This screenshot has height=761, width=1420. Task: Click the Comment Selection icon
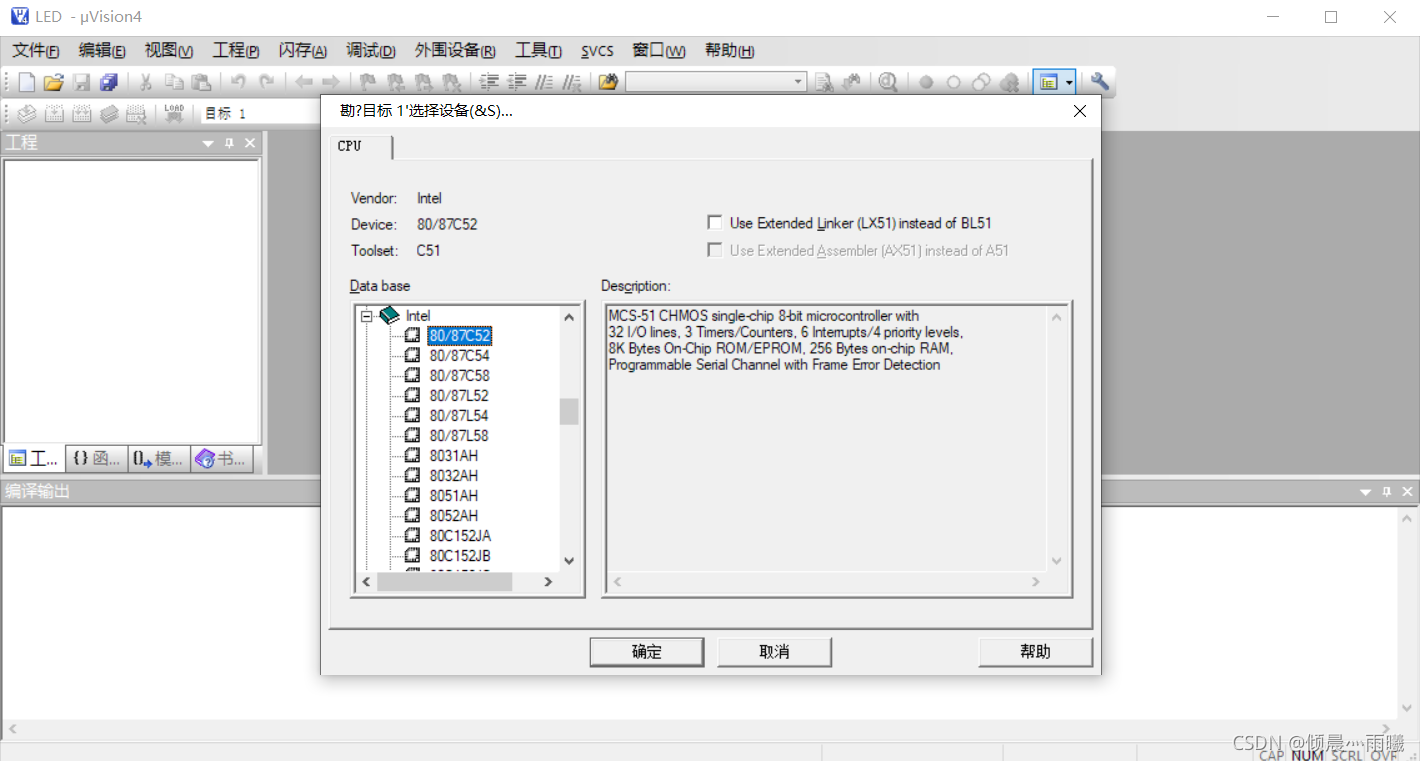pyautogui.click(x=544, y=83)
